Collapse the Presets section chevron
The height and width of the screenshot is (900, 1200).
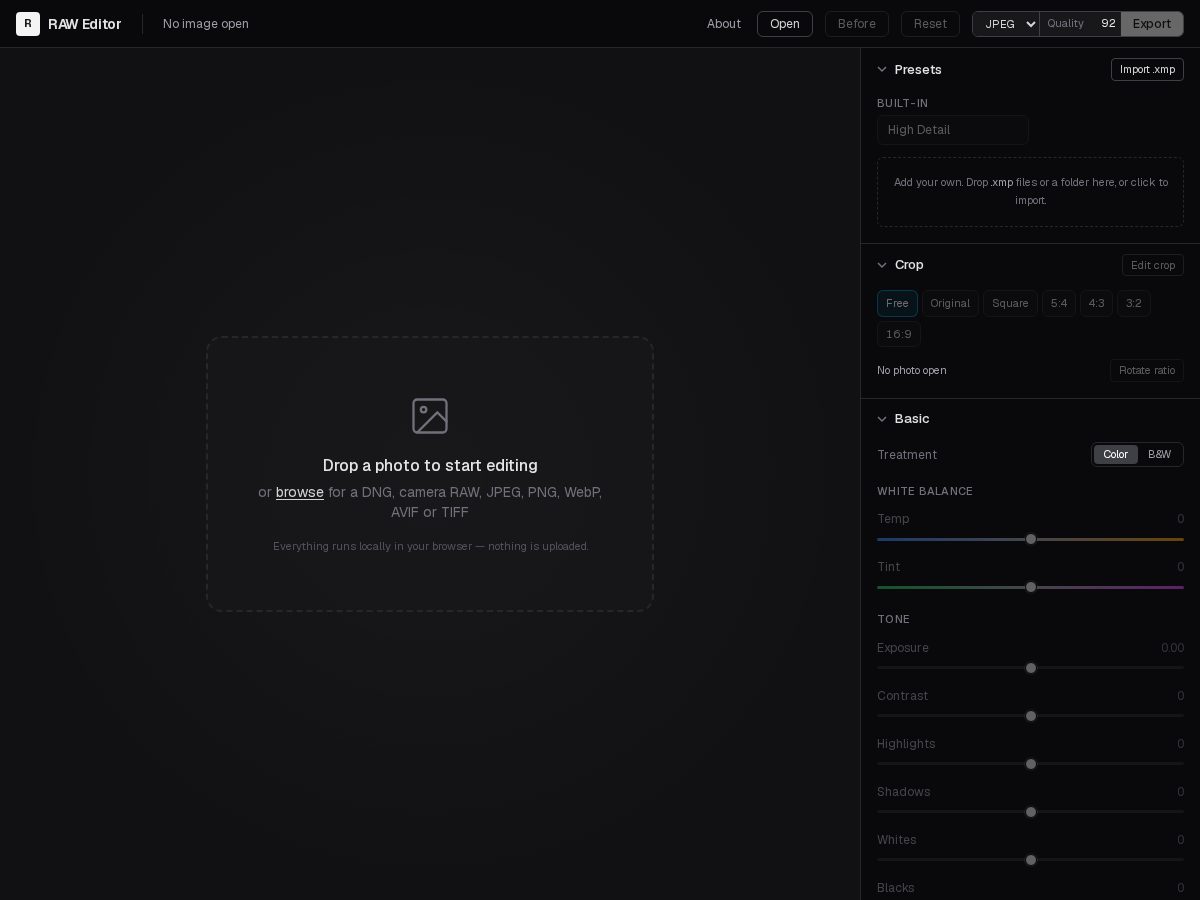coord(882,69)
